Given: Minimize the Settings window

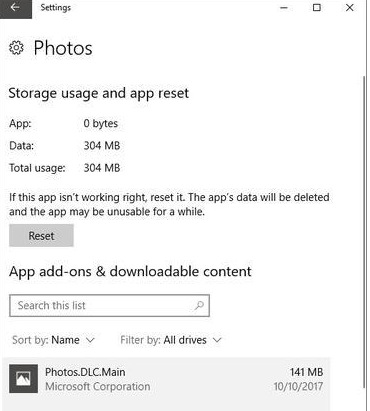Looking at the screenshot, I should [x=284, y=8].
